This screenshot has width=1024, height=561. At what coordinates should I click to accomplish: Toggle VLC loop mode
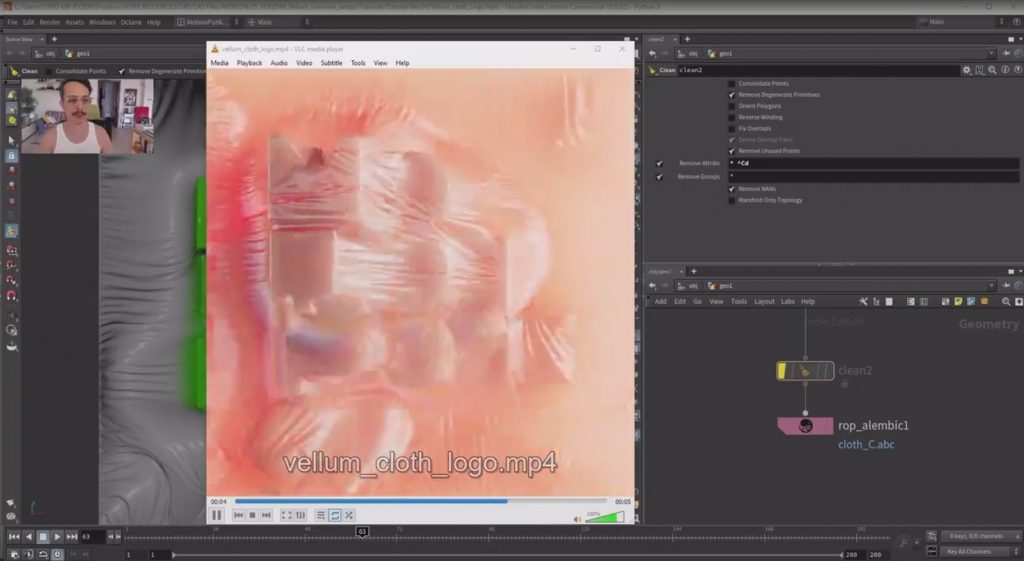[x=335, y=515]
